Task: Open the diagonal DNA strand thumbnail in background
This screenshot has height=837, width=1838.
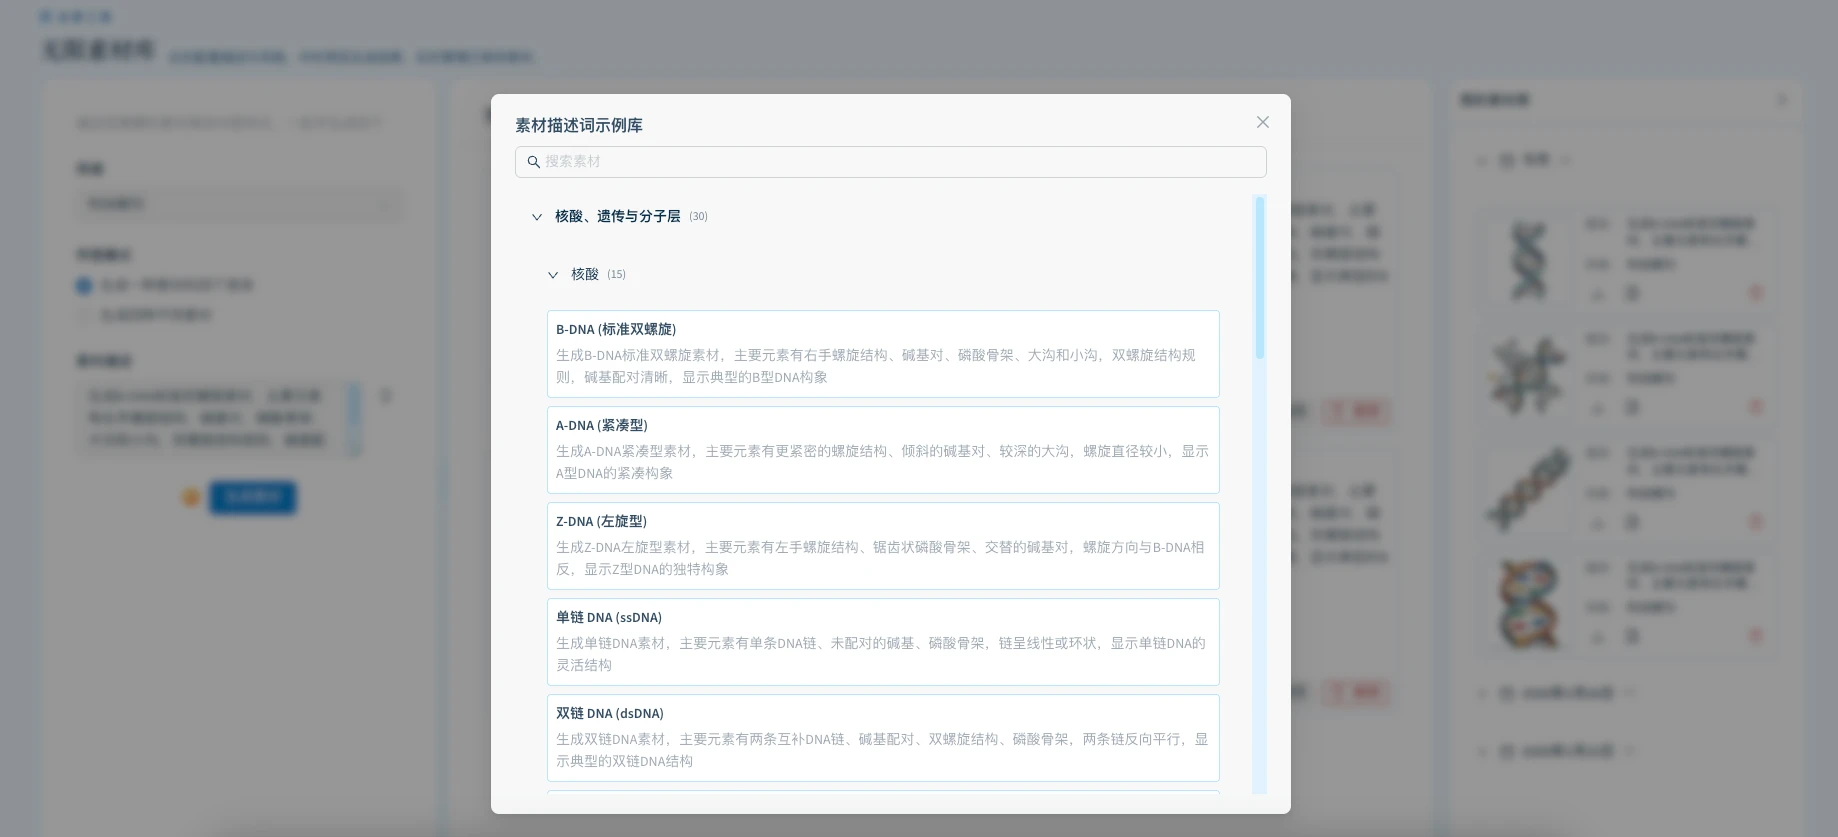Action: (x=1528, y=489)
